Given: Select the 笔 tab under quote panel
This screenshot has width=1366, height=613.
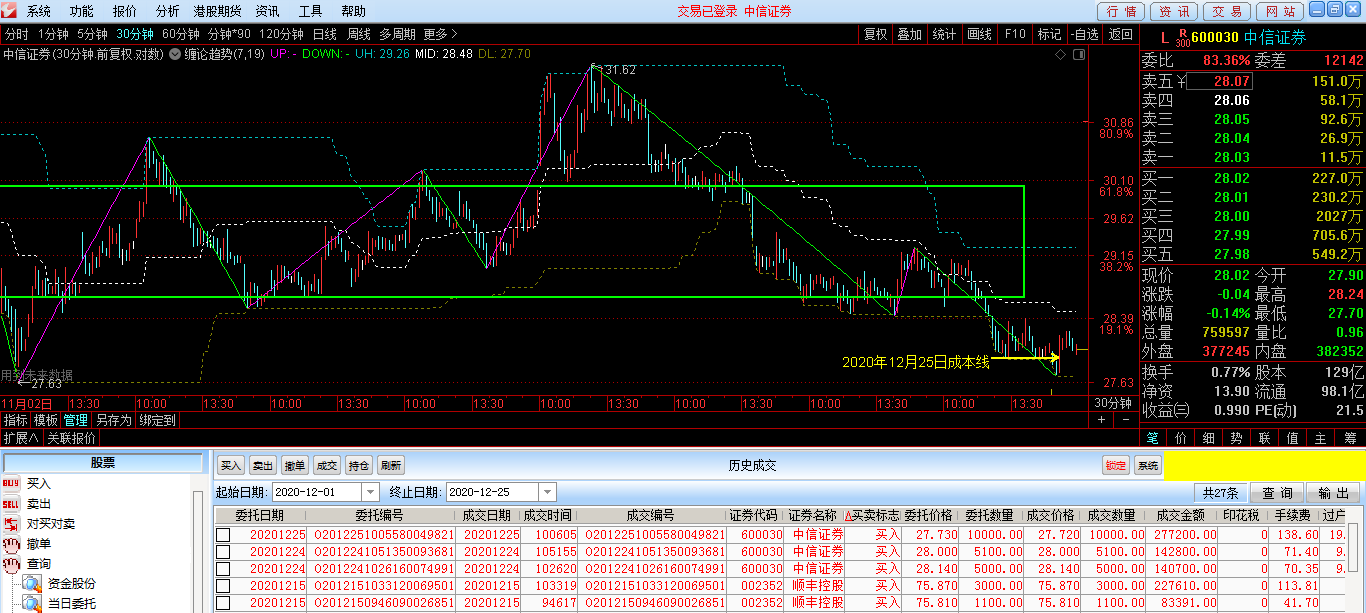Looking at the screenshot, I should pyautogui.click(x=1153, y=438).
